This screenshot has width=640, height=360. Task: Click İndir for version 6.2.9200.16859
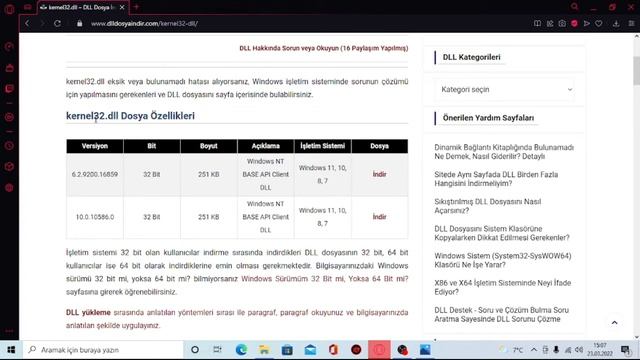(379, 174)
